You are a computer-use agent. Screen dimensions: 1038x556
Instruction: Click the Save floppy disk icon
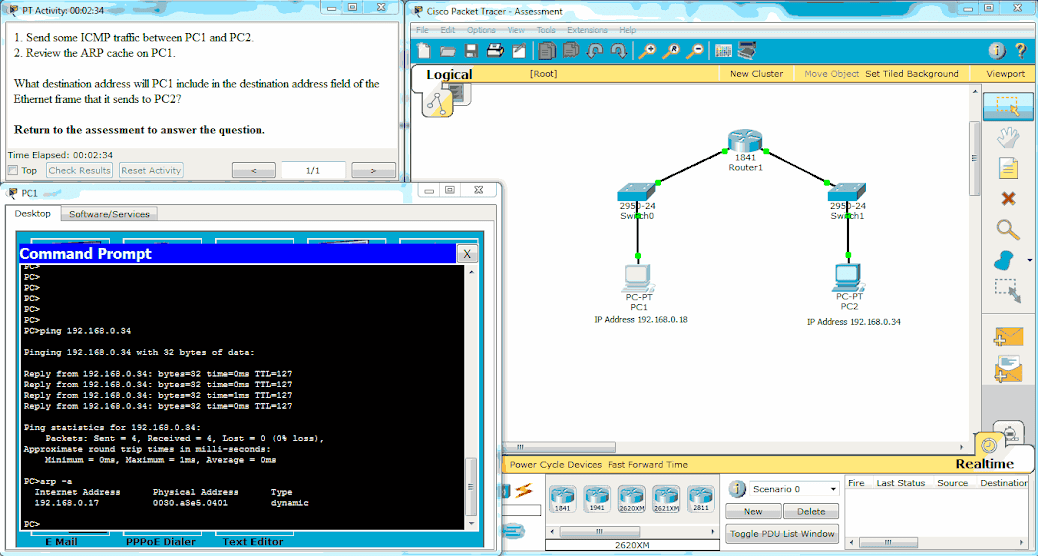tap(471, 51)
